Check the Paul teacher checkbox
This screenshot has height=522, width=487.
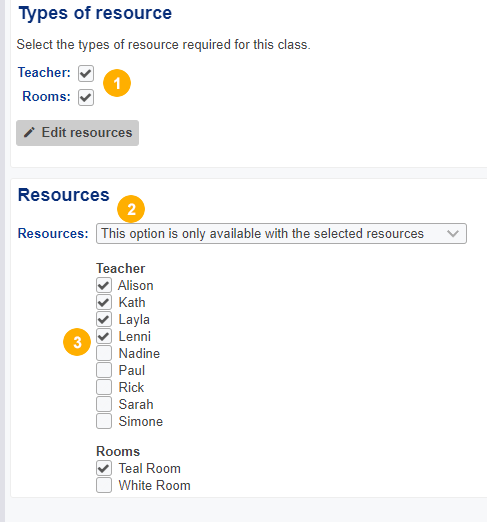(104, 370)
